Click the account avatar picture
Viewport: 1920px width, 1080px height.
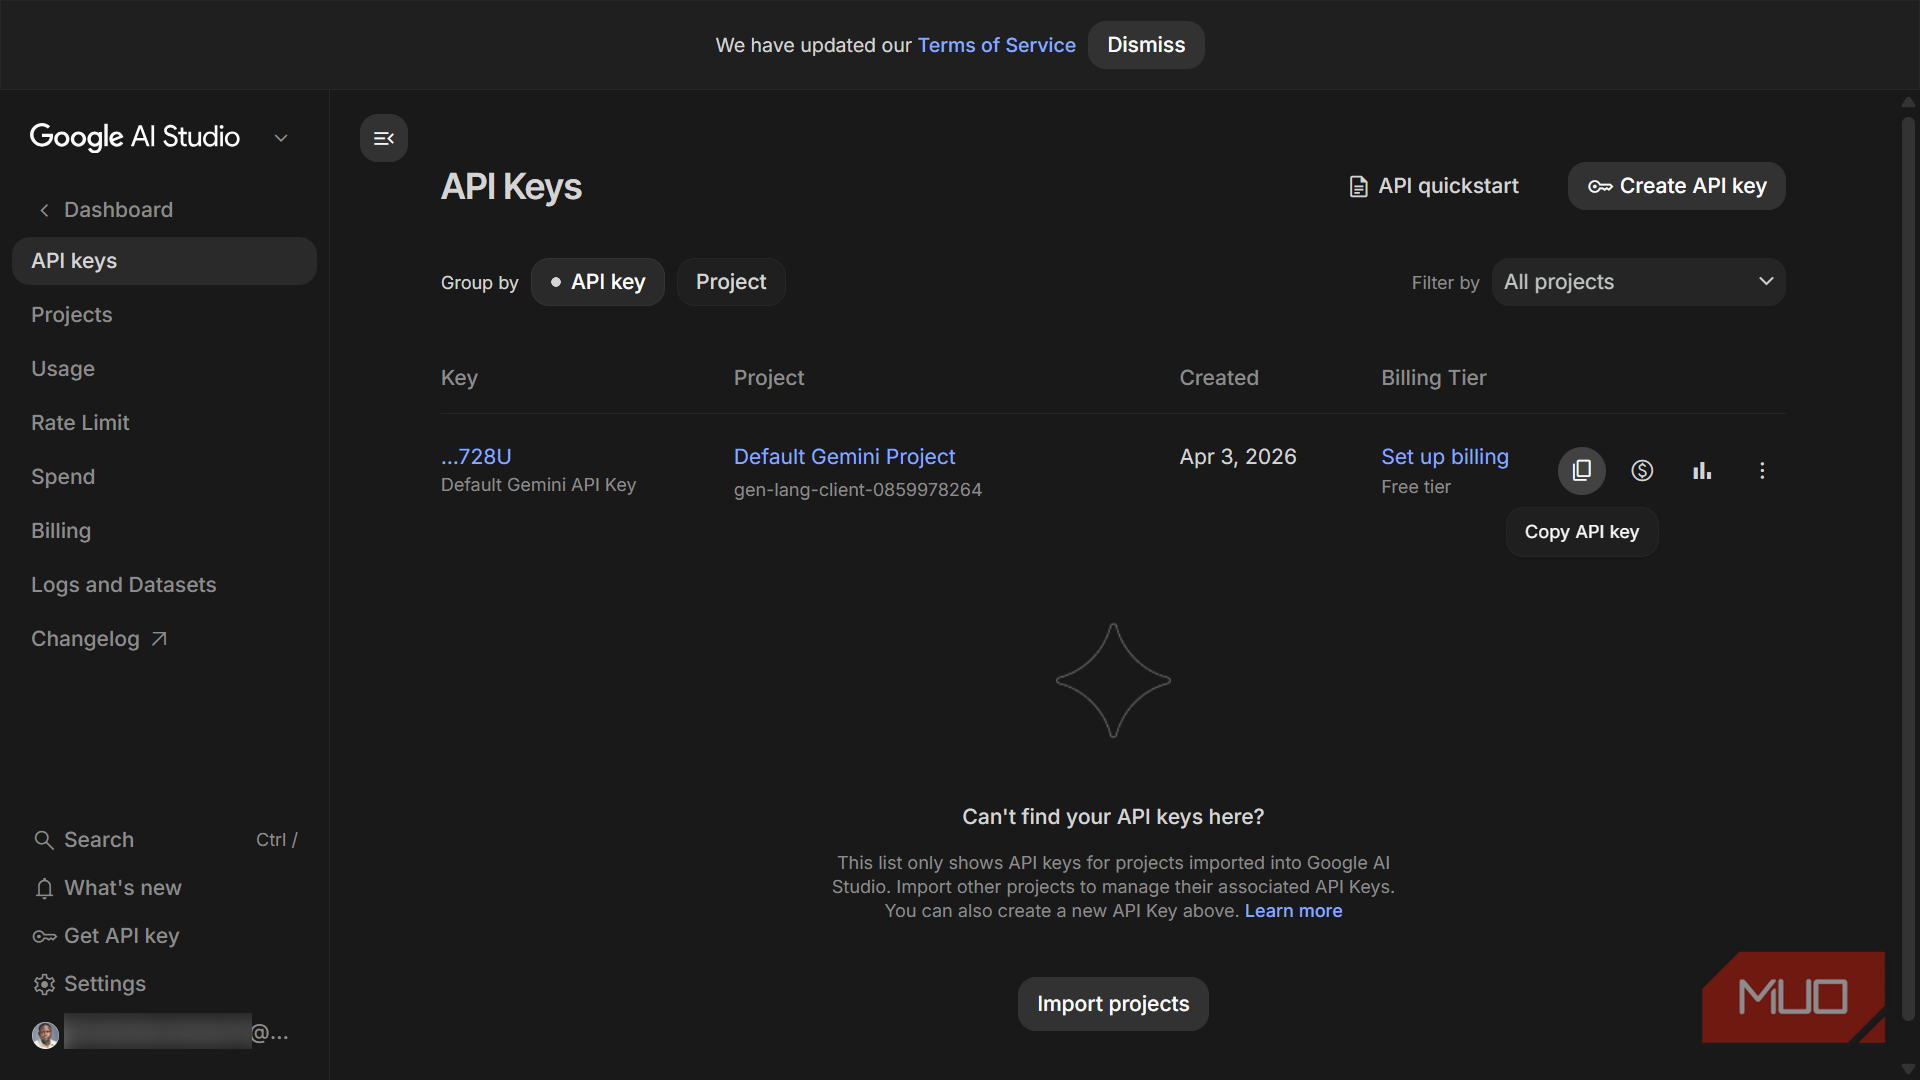click(x=45, y=1034)
